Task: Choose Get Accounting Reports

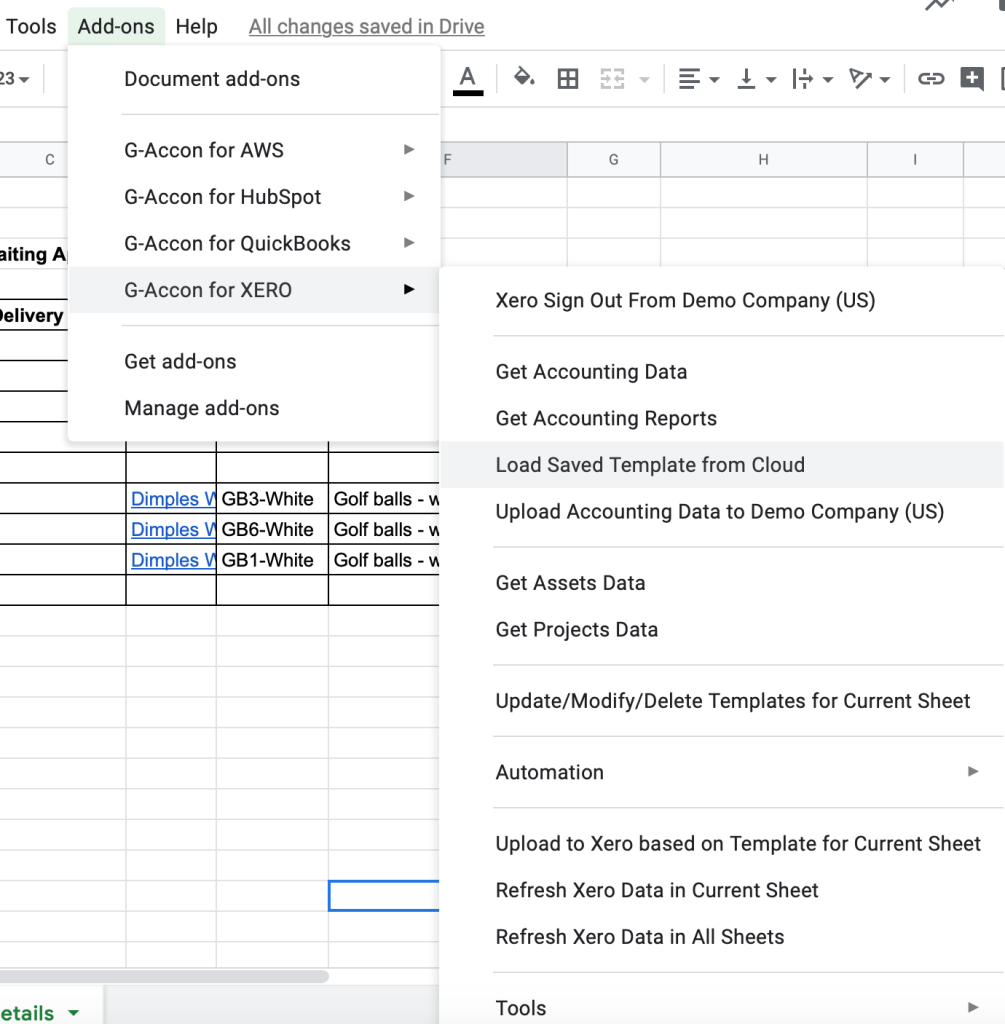Action: click(606, 418)
